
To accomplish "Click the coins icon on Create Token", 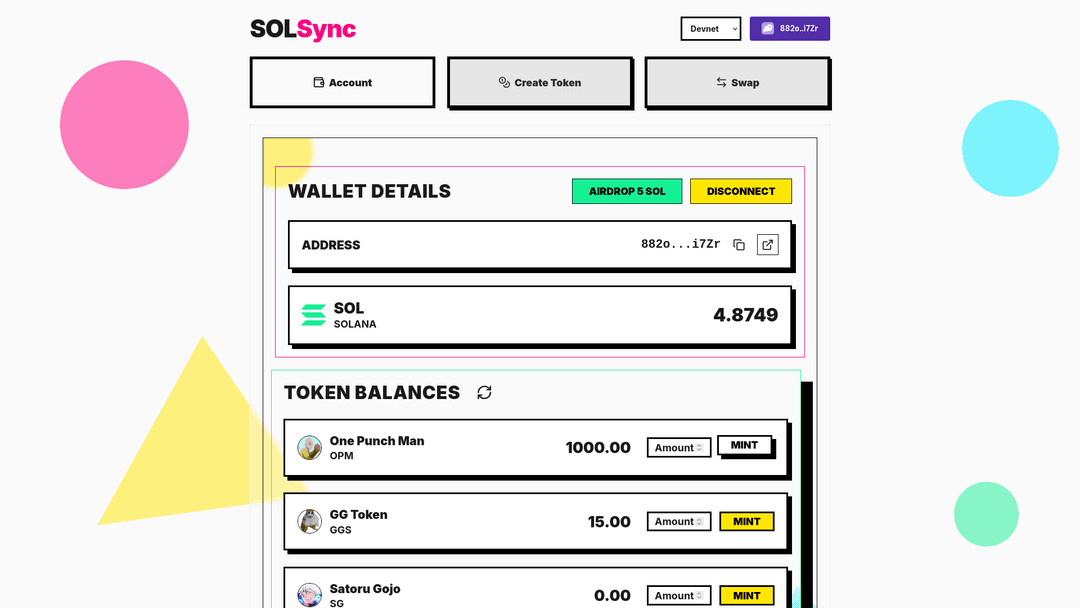I will click(x=504, y=82).
